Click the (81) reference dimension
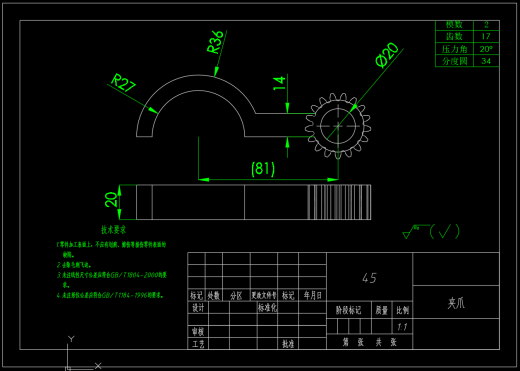 263,169
